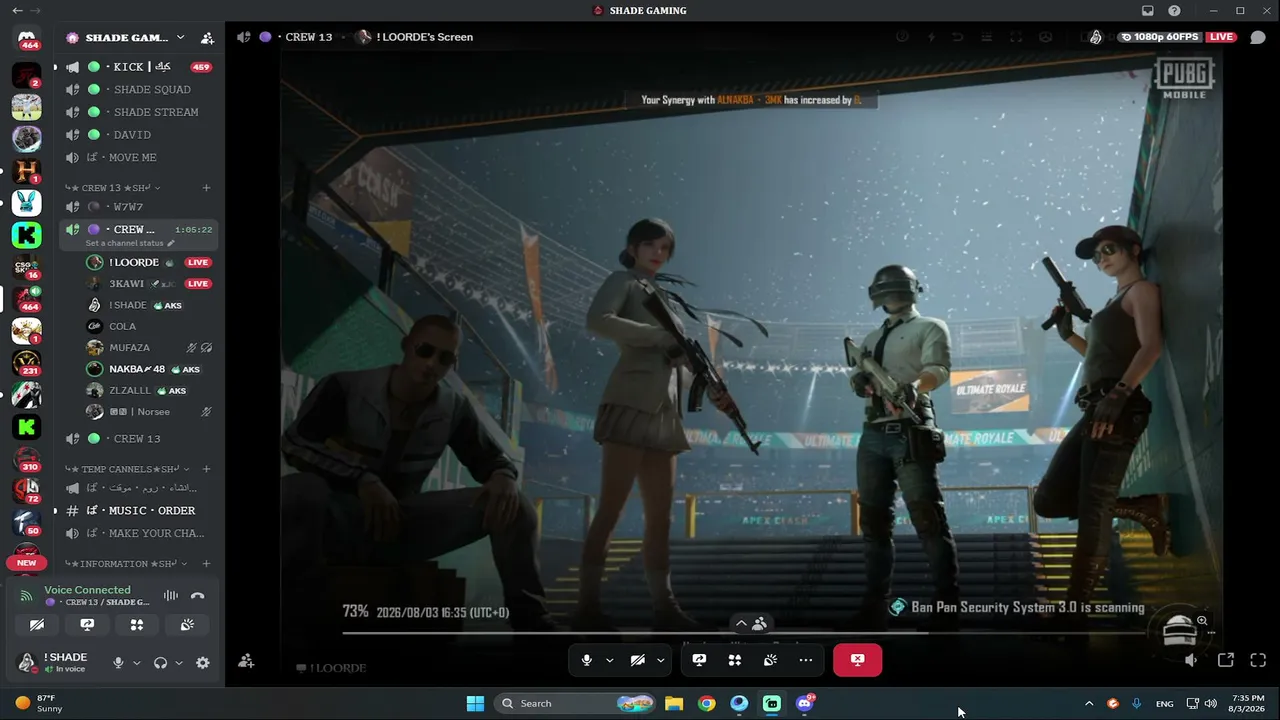The image size is (1280, 720).
Task: Create channel in TEMP CANNELS category
Action: tap(206, 469)
